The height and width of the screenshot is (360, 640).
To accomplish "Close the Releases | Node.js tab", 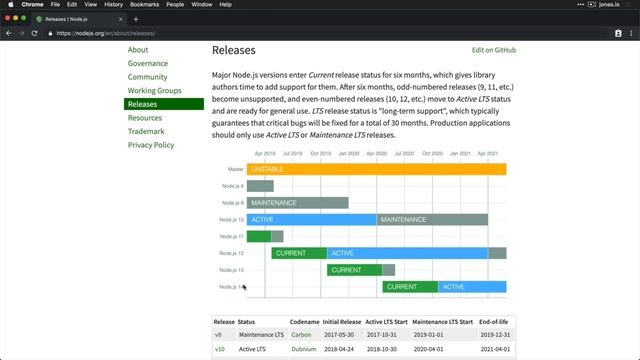I will [x=120, y=19].
